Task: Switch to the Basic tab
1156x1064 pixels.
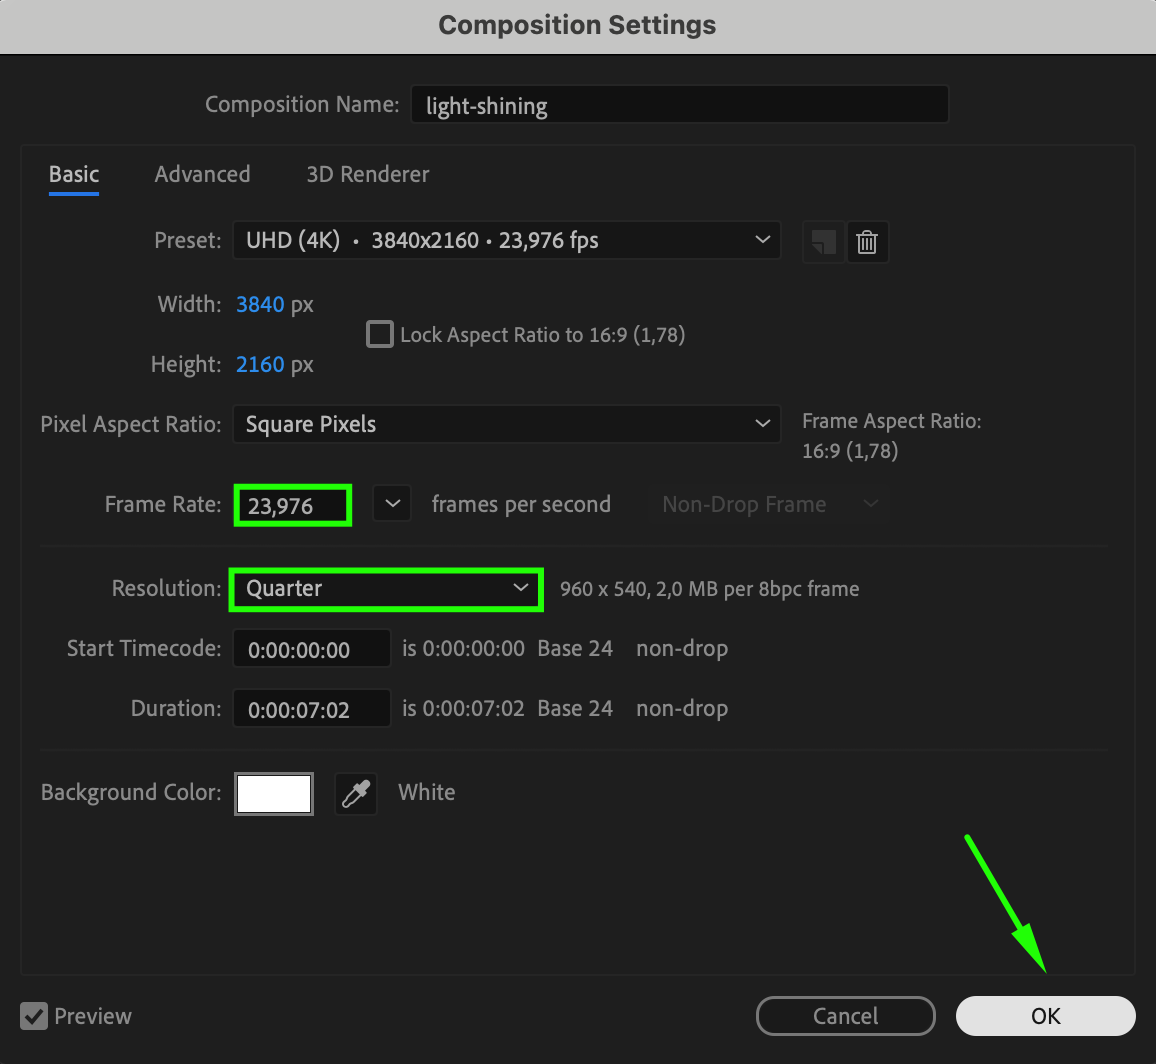Action: [x=74, y=175]
